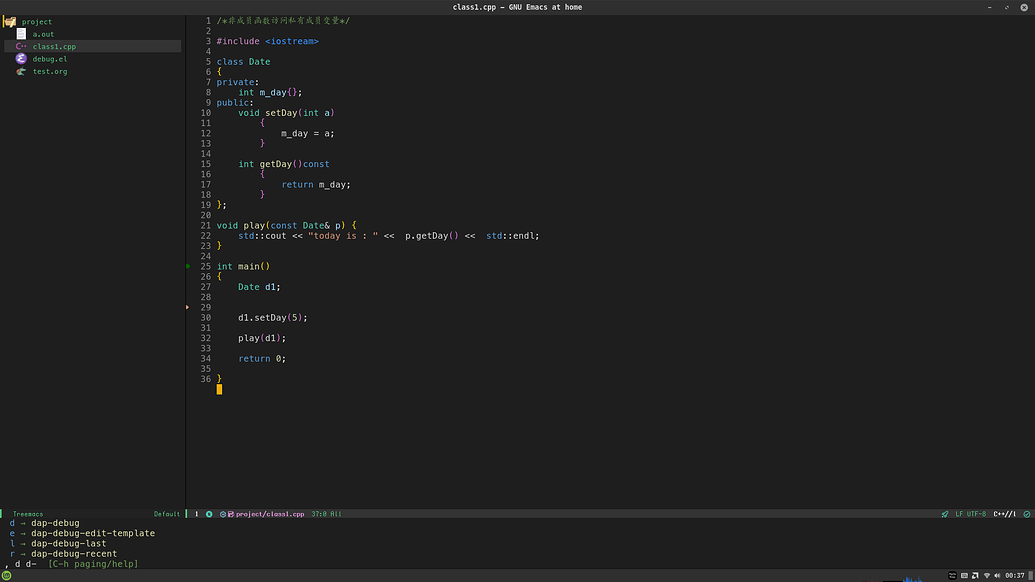Click the orange fringe arrow at line 29
The height and width of the screenshot is (582, 1035).
click(x=188, y=307)
